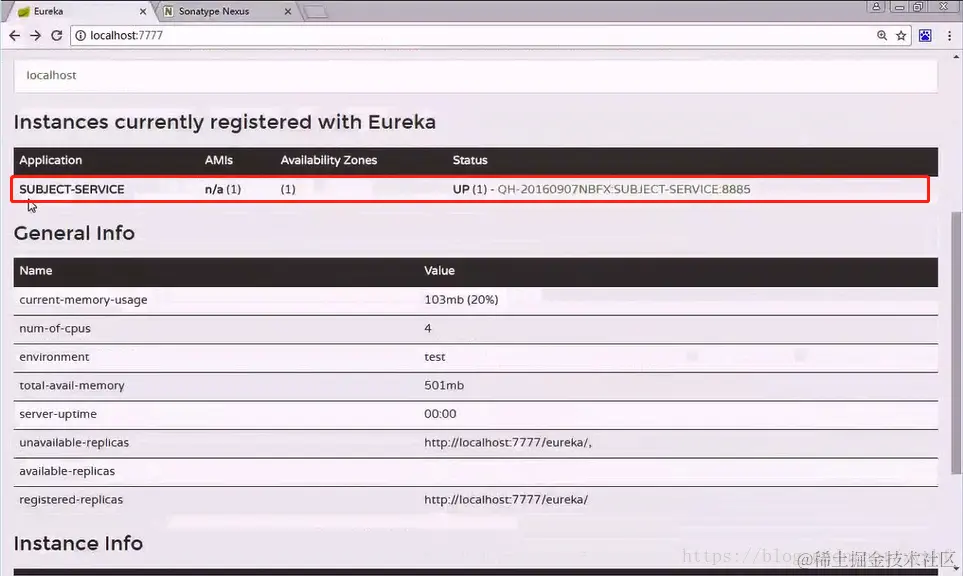
Task: Click the n/a (1) AMIs cell
Action: pyautogui.click(x=223, y=189)
